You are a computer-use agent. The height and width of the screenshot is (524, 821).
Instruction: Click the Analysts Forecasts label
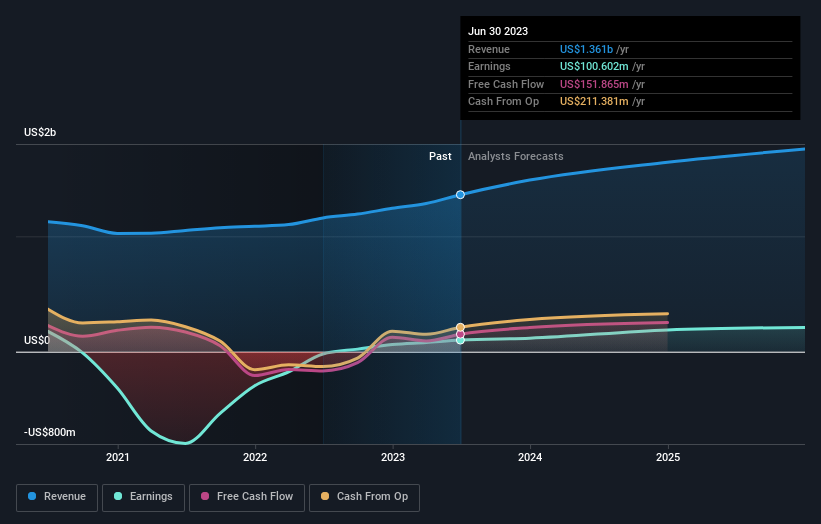click(x=516, y=156)
